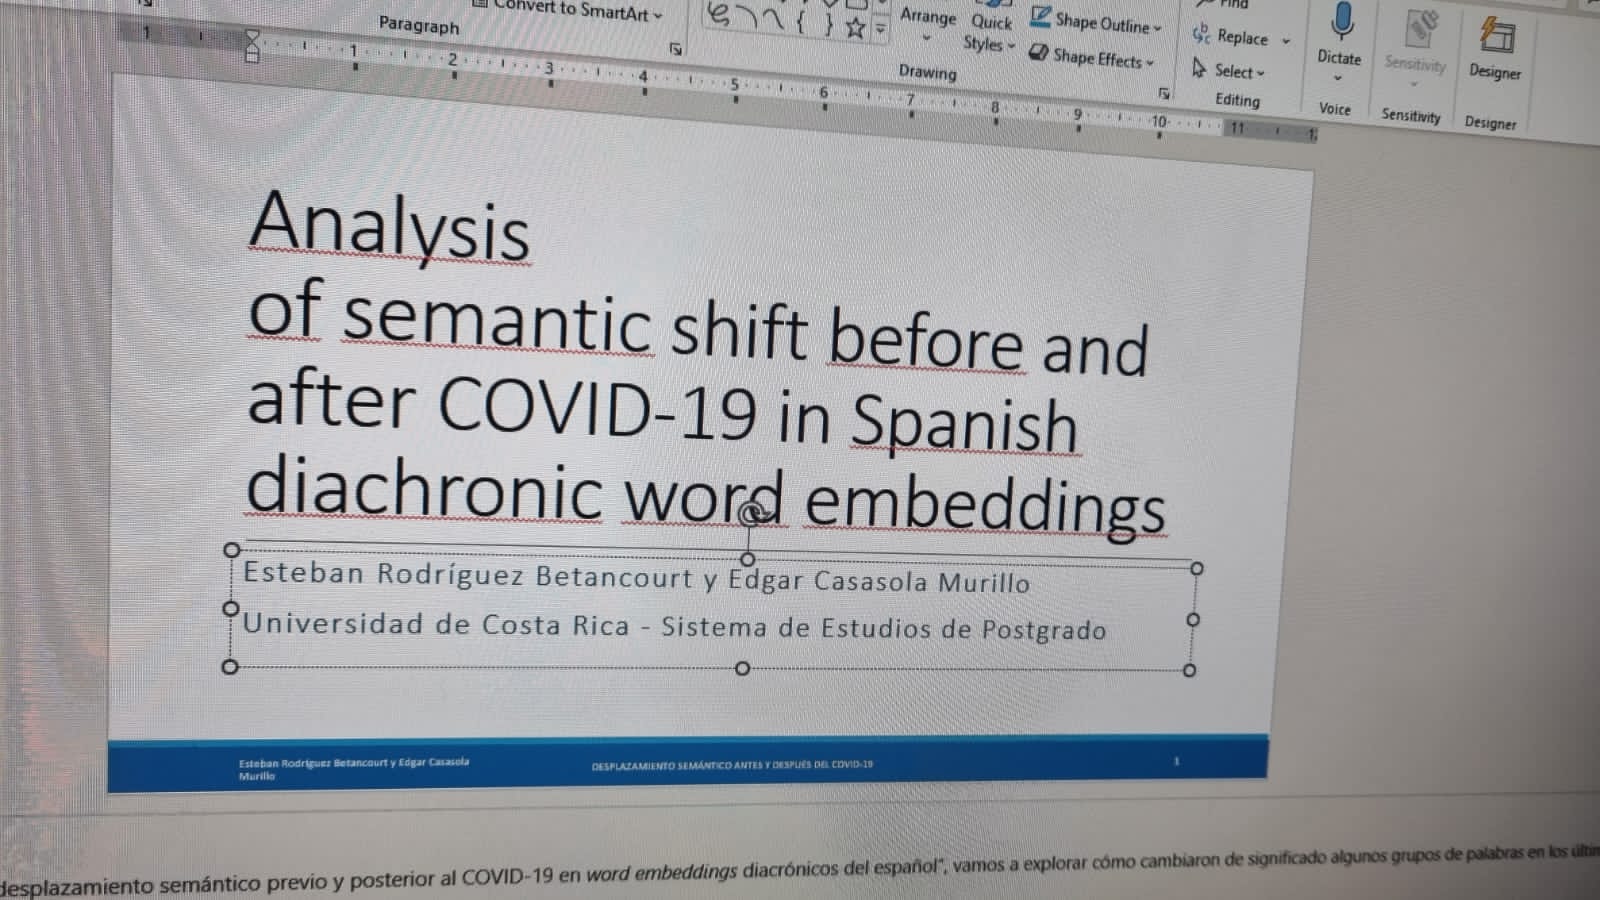Pick the scribble shape in gallery
This screenshot has height=900, width=1600.
(x=719, y=16)
